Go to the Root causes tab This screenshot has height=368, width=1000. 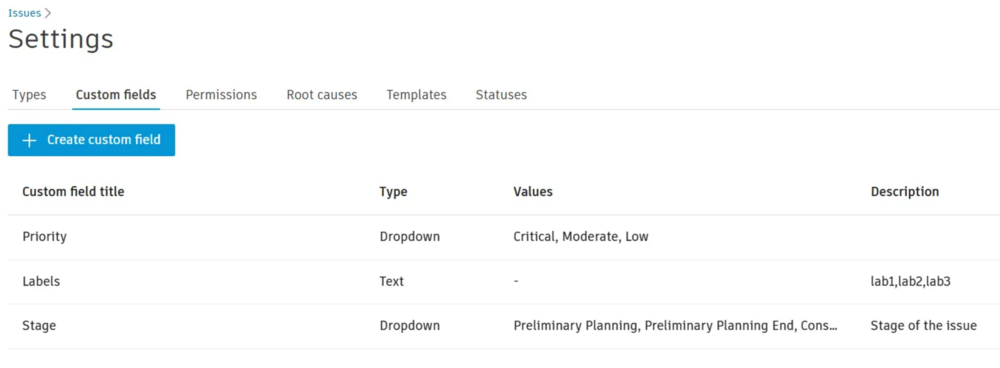pyautogui.click(x=322, y=95)
